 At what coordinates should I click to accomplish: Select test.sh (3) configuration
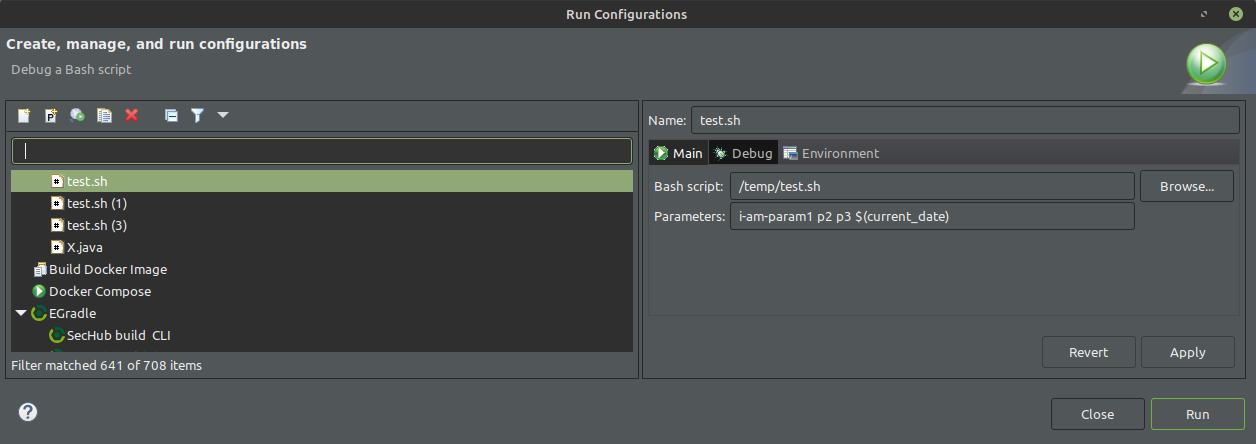click(97, 225)
